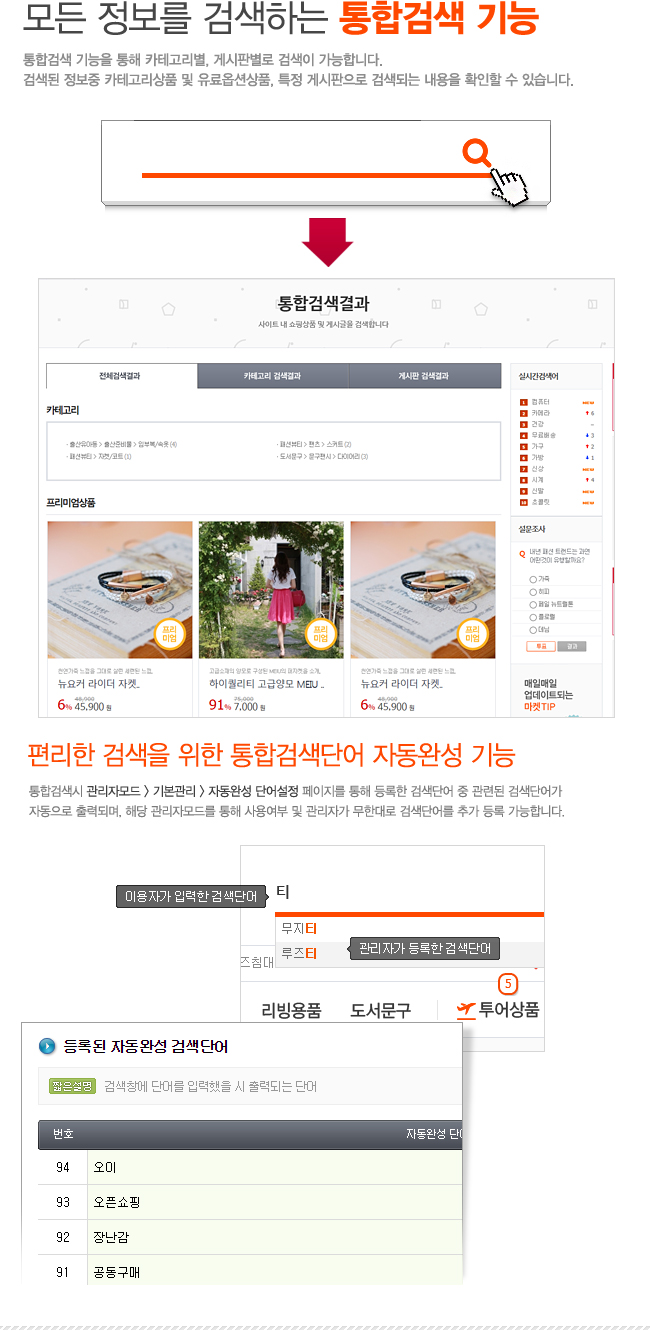Open the 리빙용품 category menu item
Screen dimensions: 650x1331
coord(291,1010)
